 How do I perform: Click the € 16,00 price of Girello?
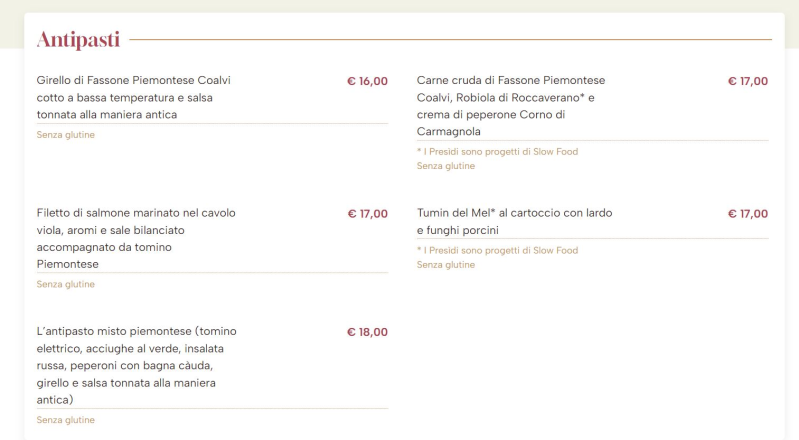pyautogui.click(x=367, y=81)
